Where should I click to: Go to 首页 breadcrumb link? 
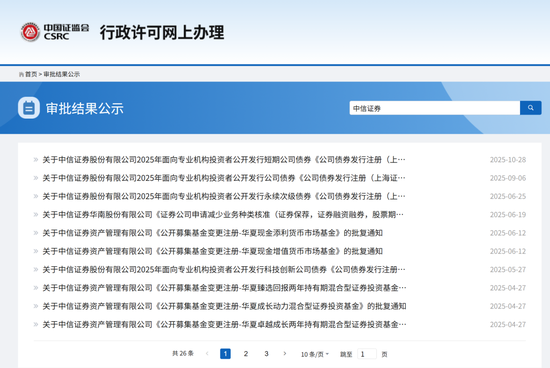tap(31, 74)
